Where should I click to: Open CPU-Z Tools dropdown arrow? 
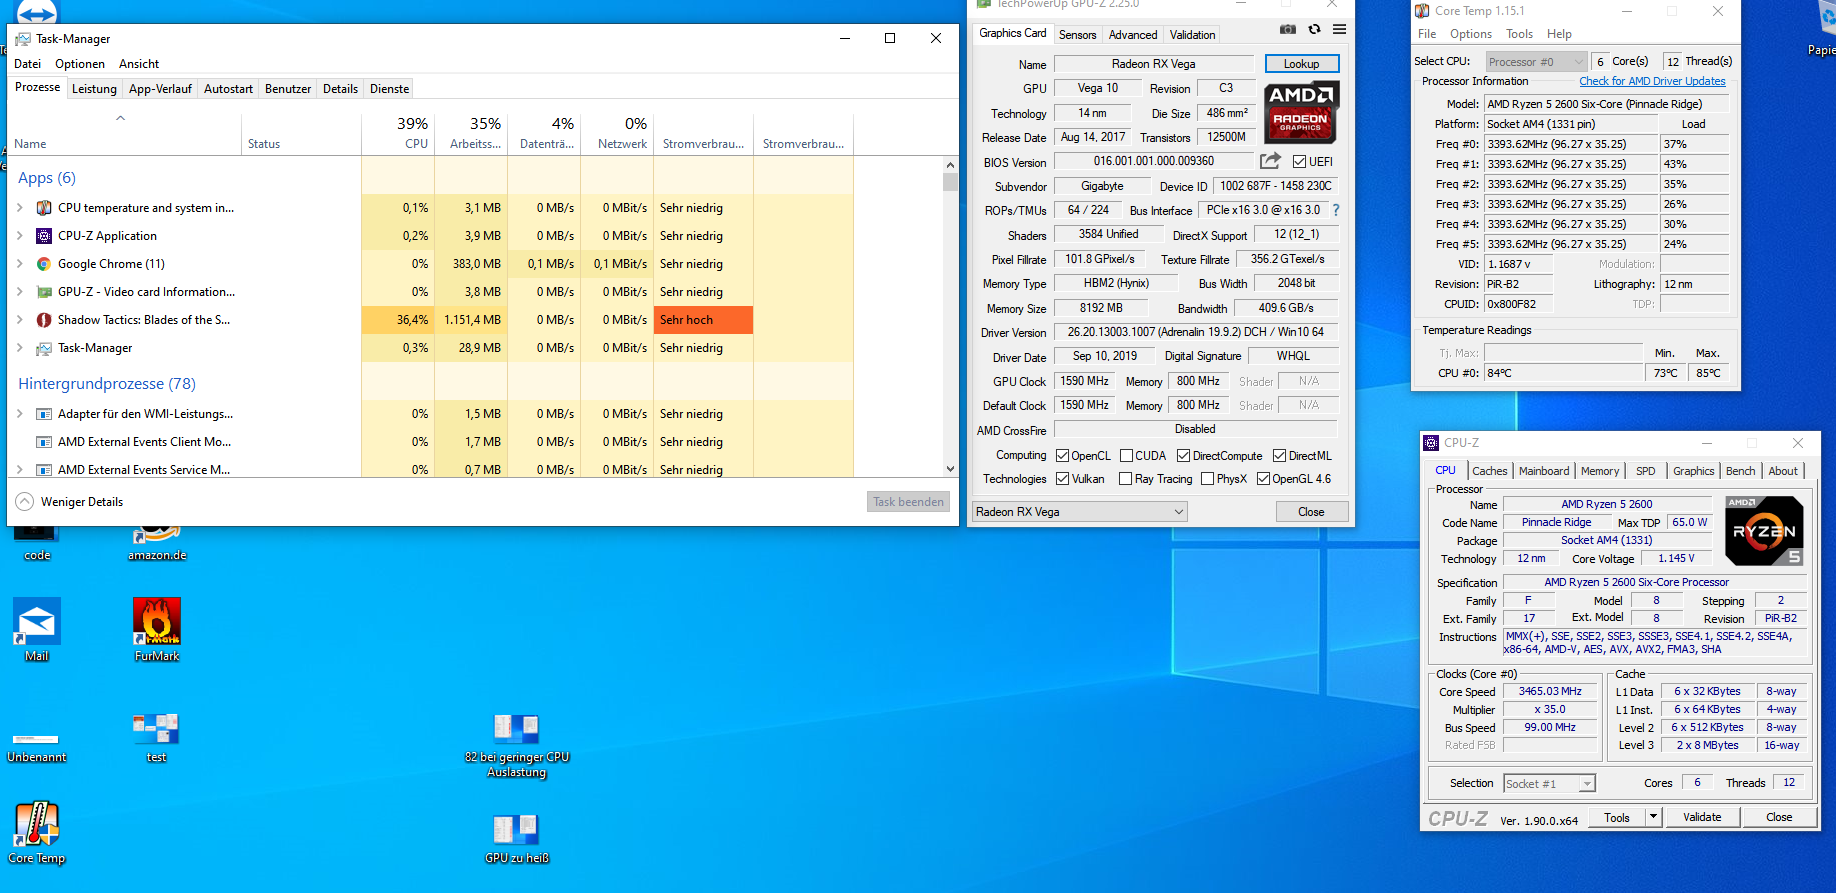point(1653,817)
